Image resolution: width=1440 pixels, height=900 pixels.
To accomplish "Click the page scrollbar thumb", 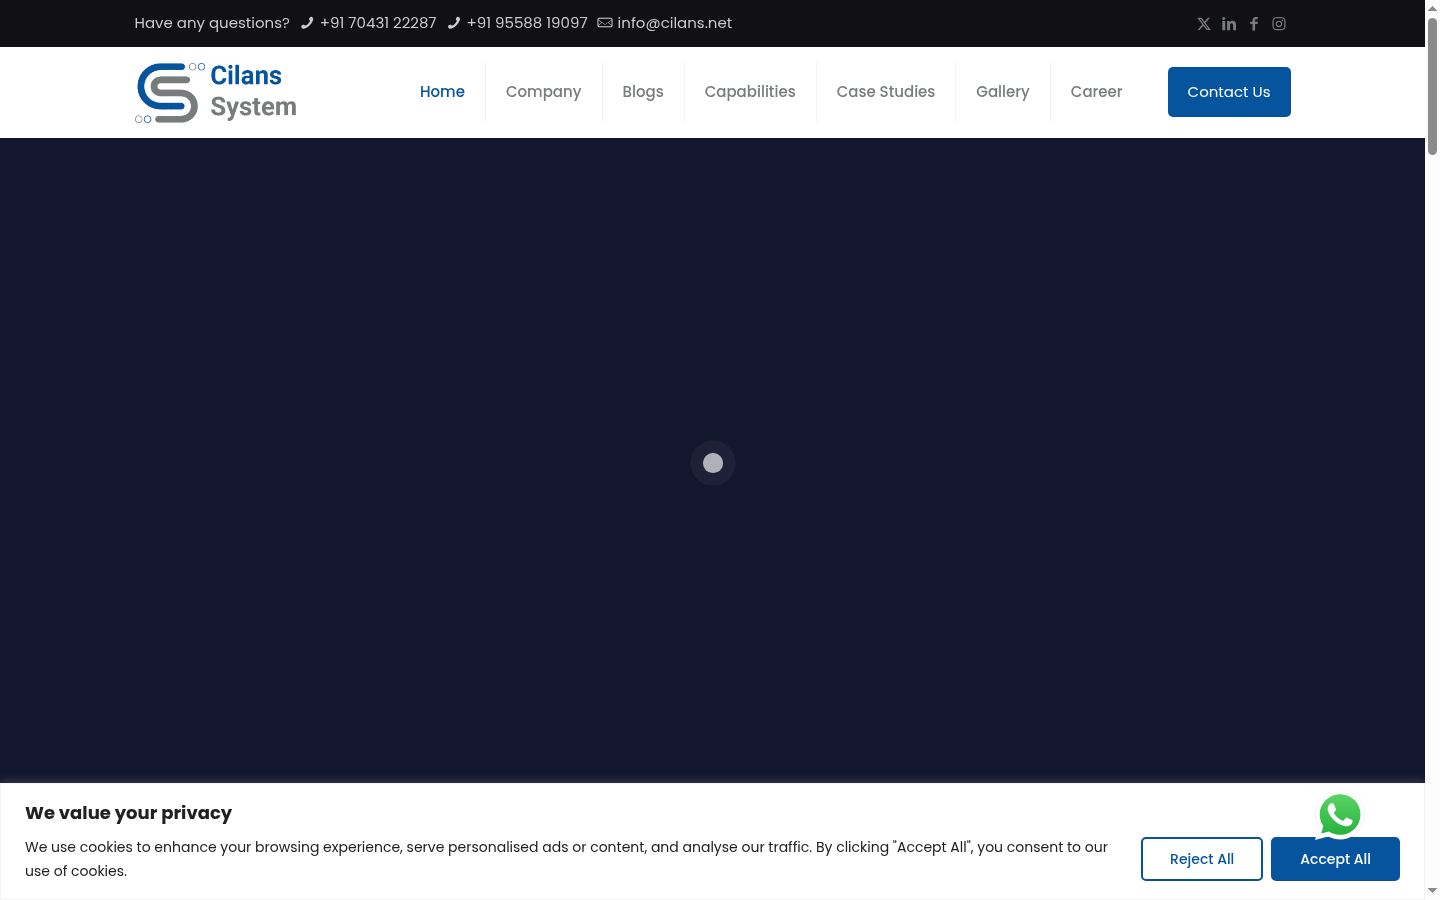I will click(1432, 85).
